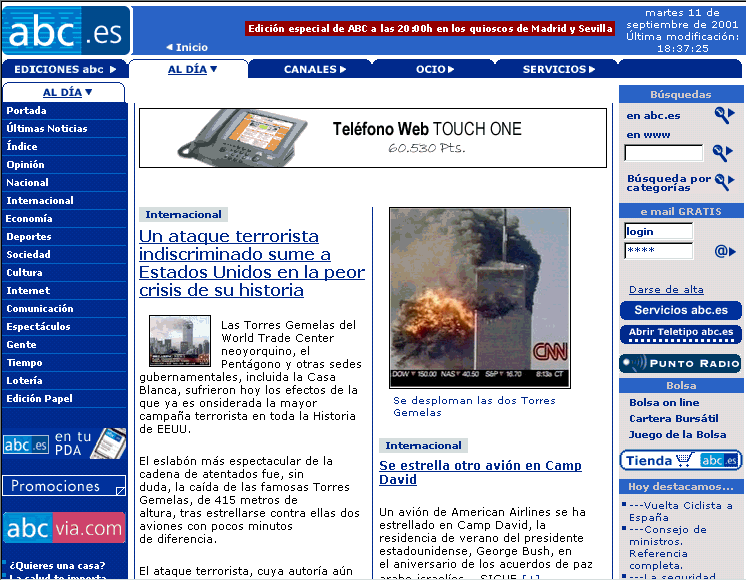
Task: Click the Internacional tag above terrorist headline
Action: 183,215
